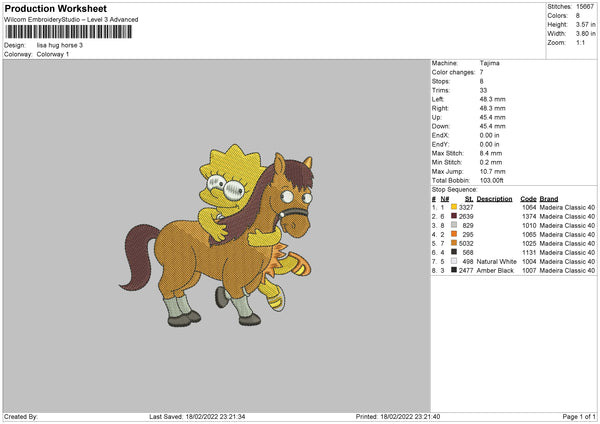This screenshot has width=600, height=424.
Task: Click the Machine value 'Tajima'
Action: (x=489, y=63)
